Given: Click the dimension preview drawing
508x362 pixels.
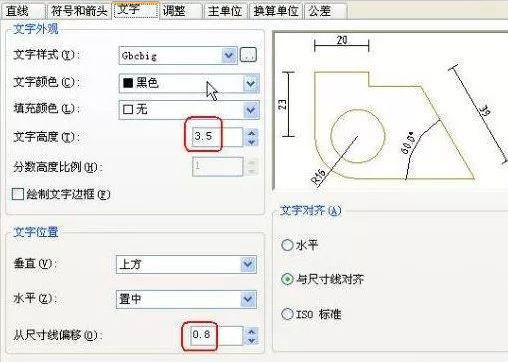Looking at the screenshot, I should point(391,112).
